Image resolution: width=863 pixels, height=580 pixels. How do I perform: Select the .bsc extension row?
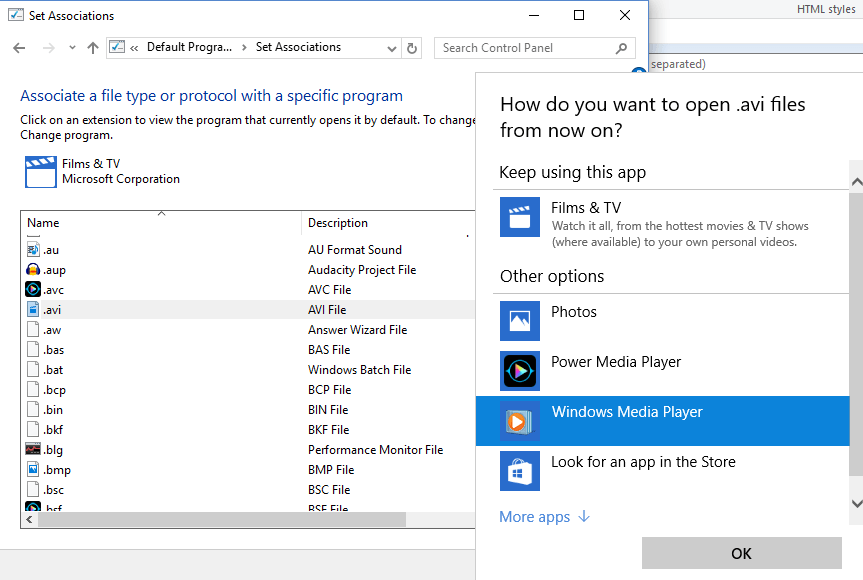[248, 489]
